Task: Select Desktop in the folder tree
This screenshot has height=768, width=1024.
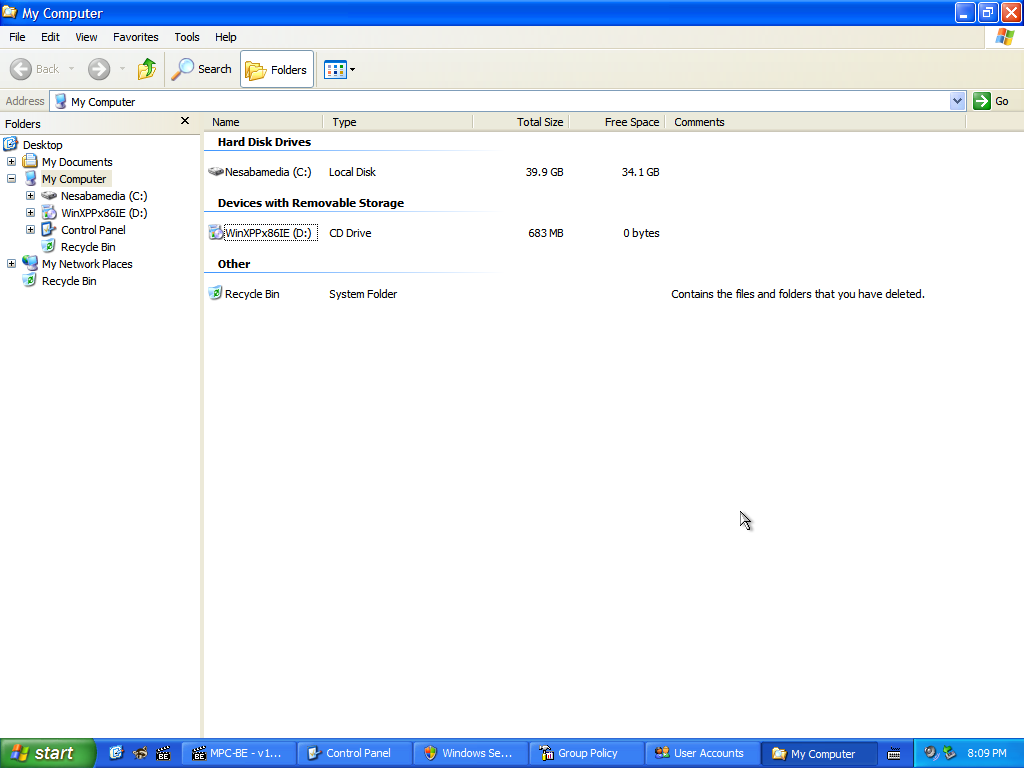Action: 42,145
